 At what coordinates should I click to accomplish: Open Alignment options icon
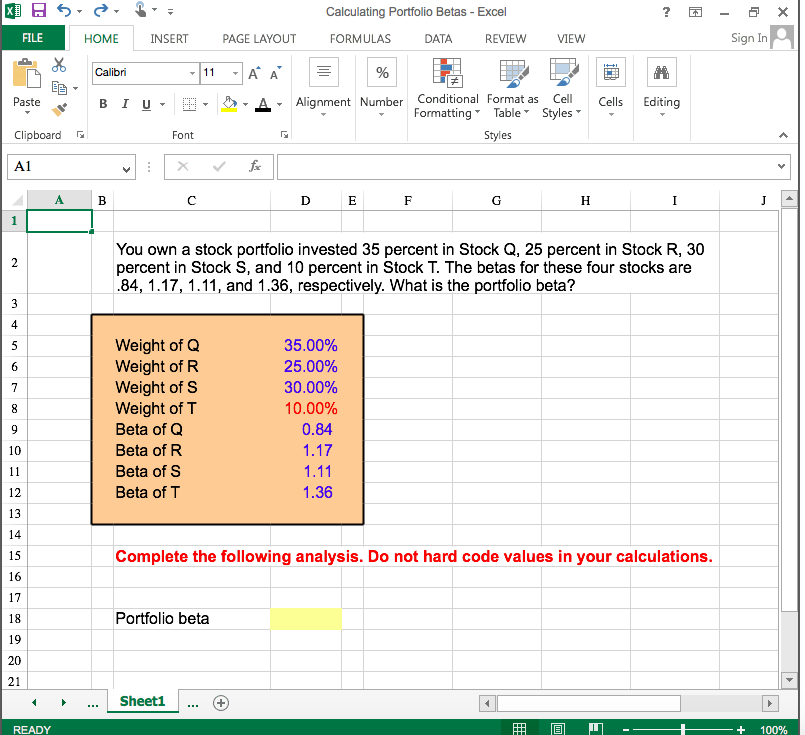[323, 72]
